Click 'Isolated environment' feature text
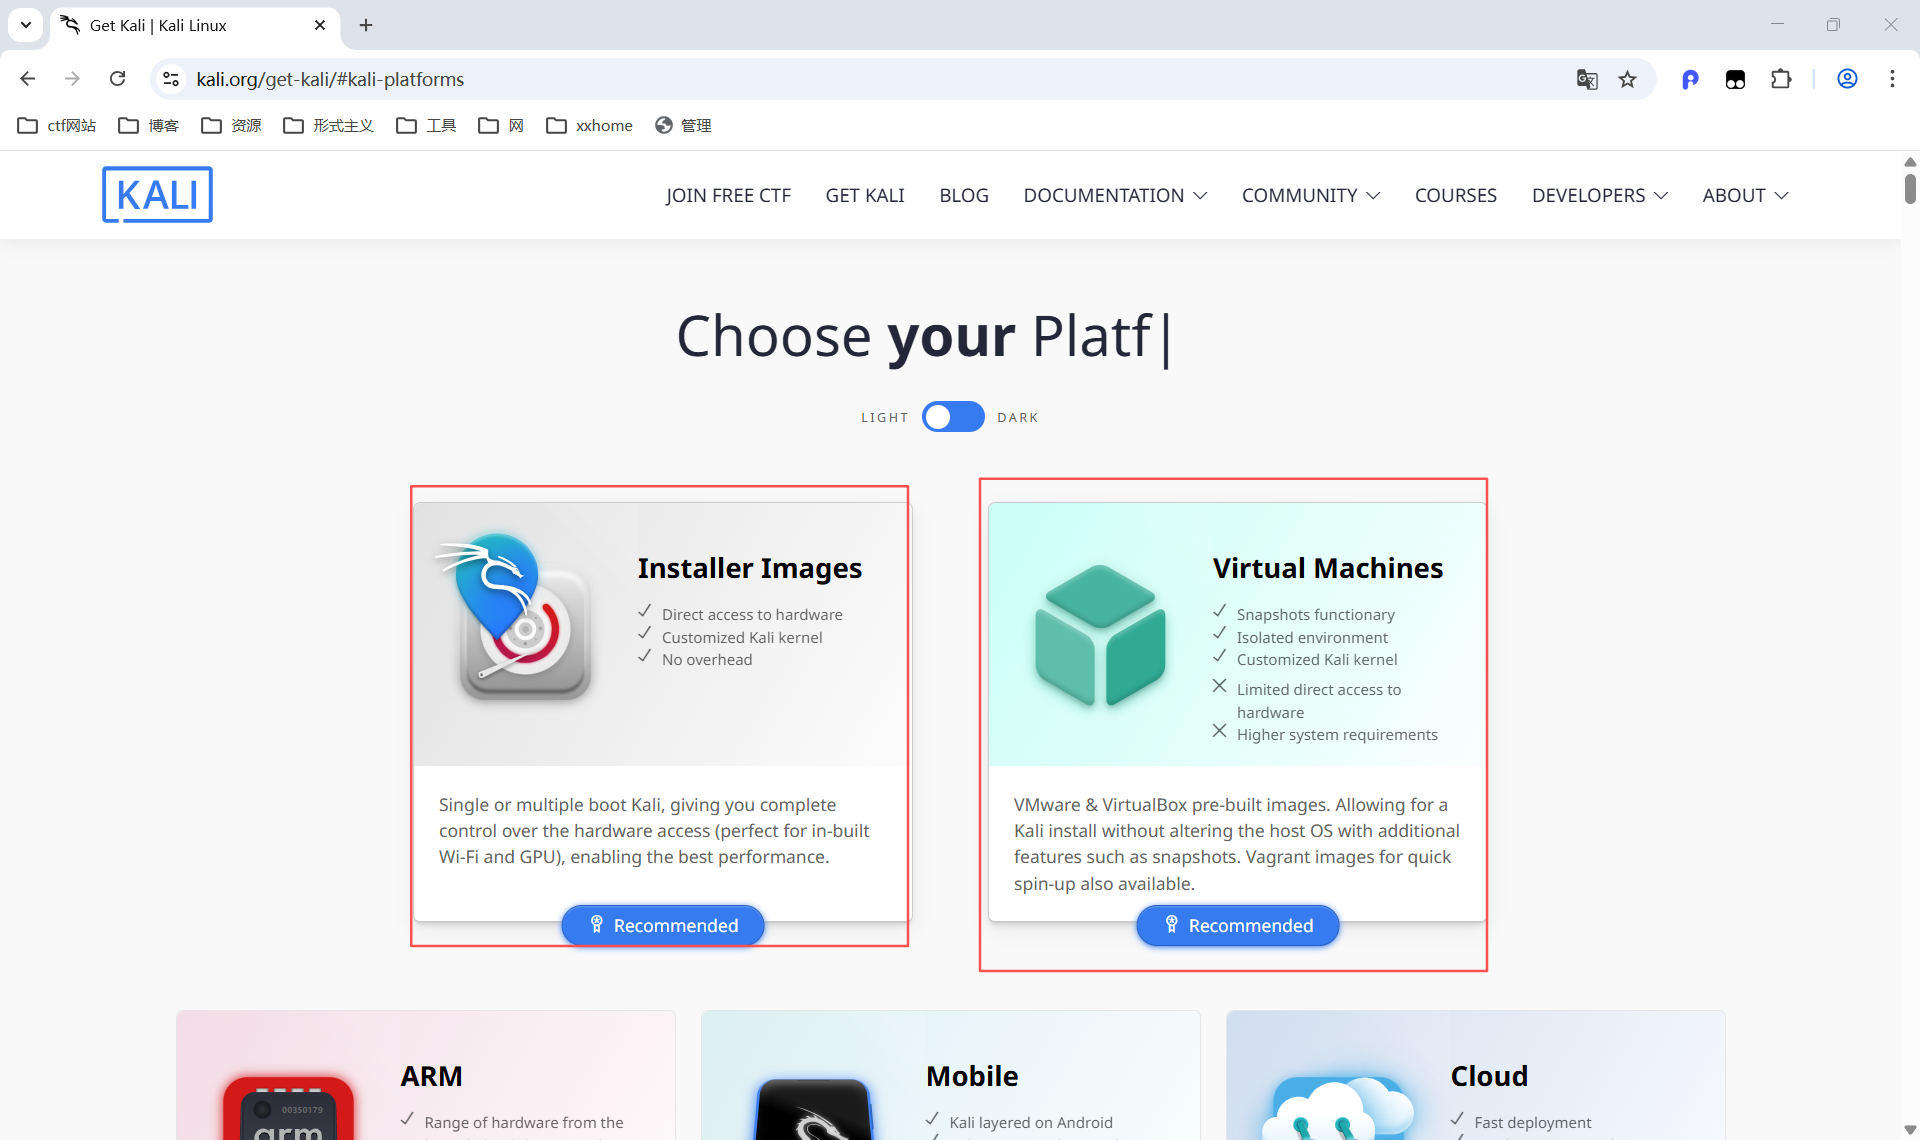The image size is (1920, 1140). (1312, 638)
